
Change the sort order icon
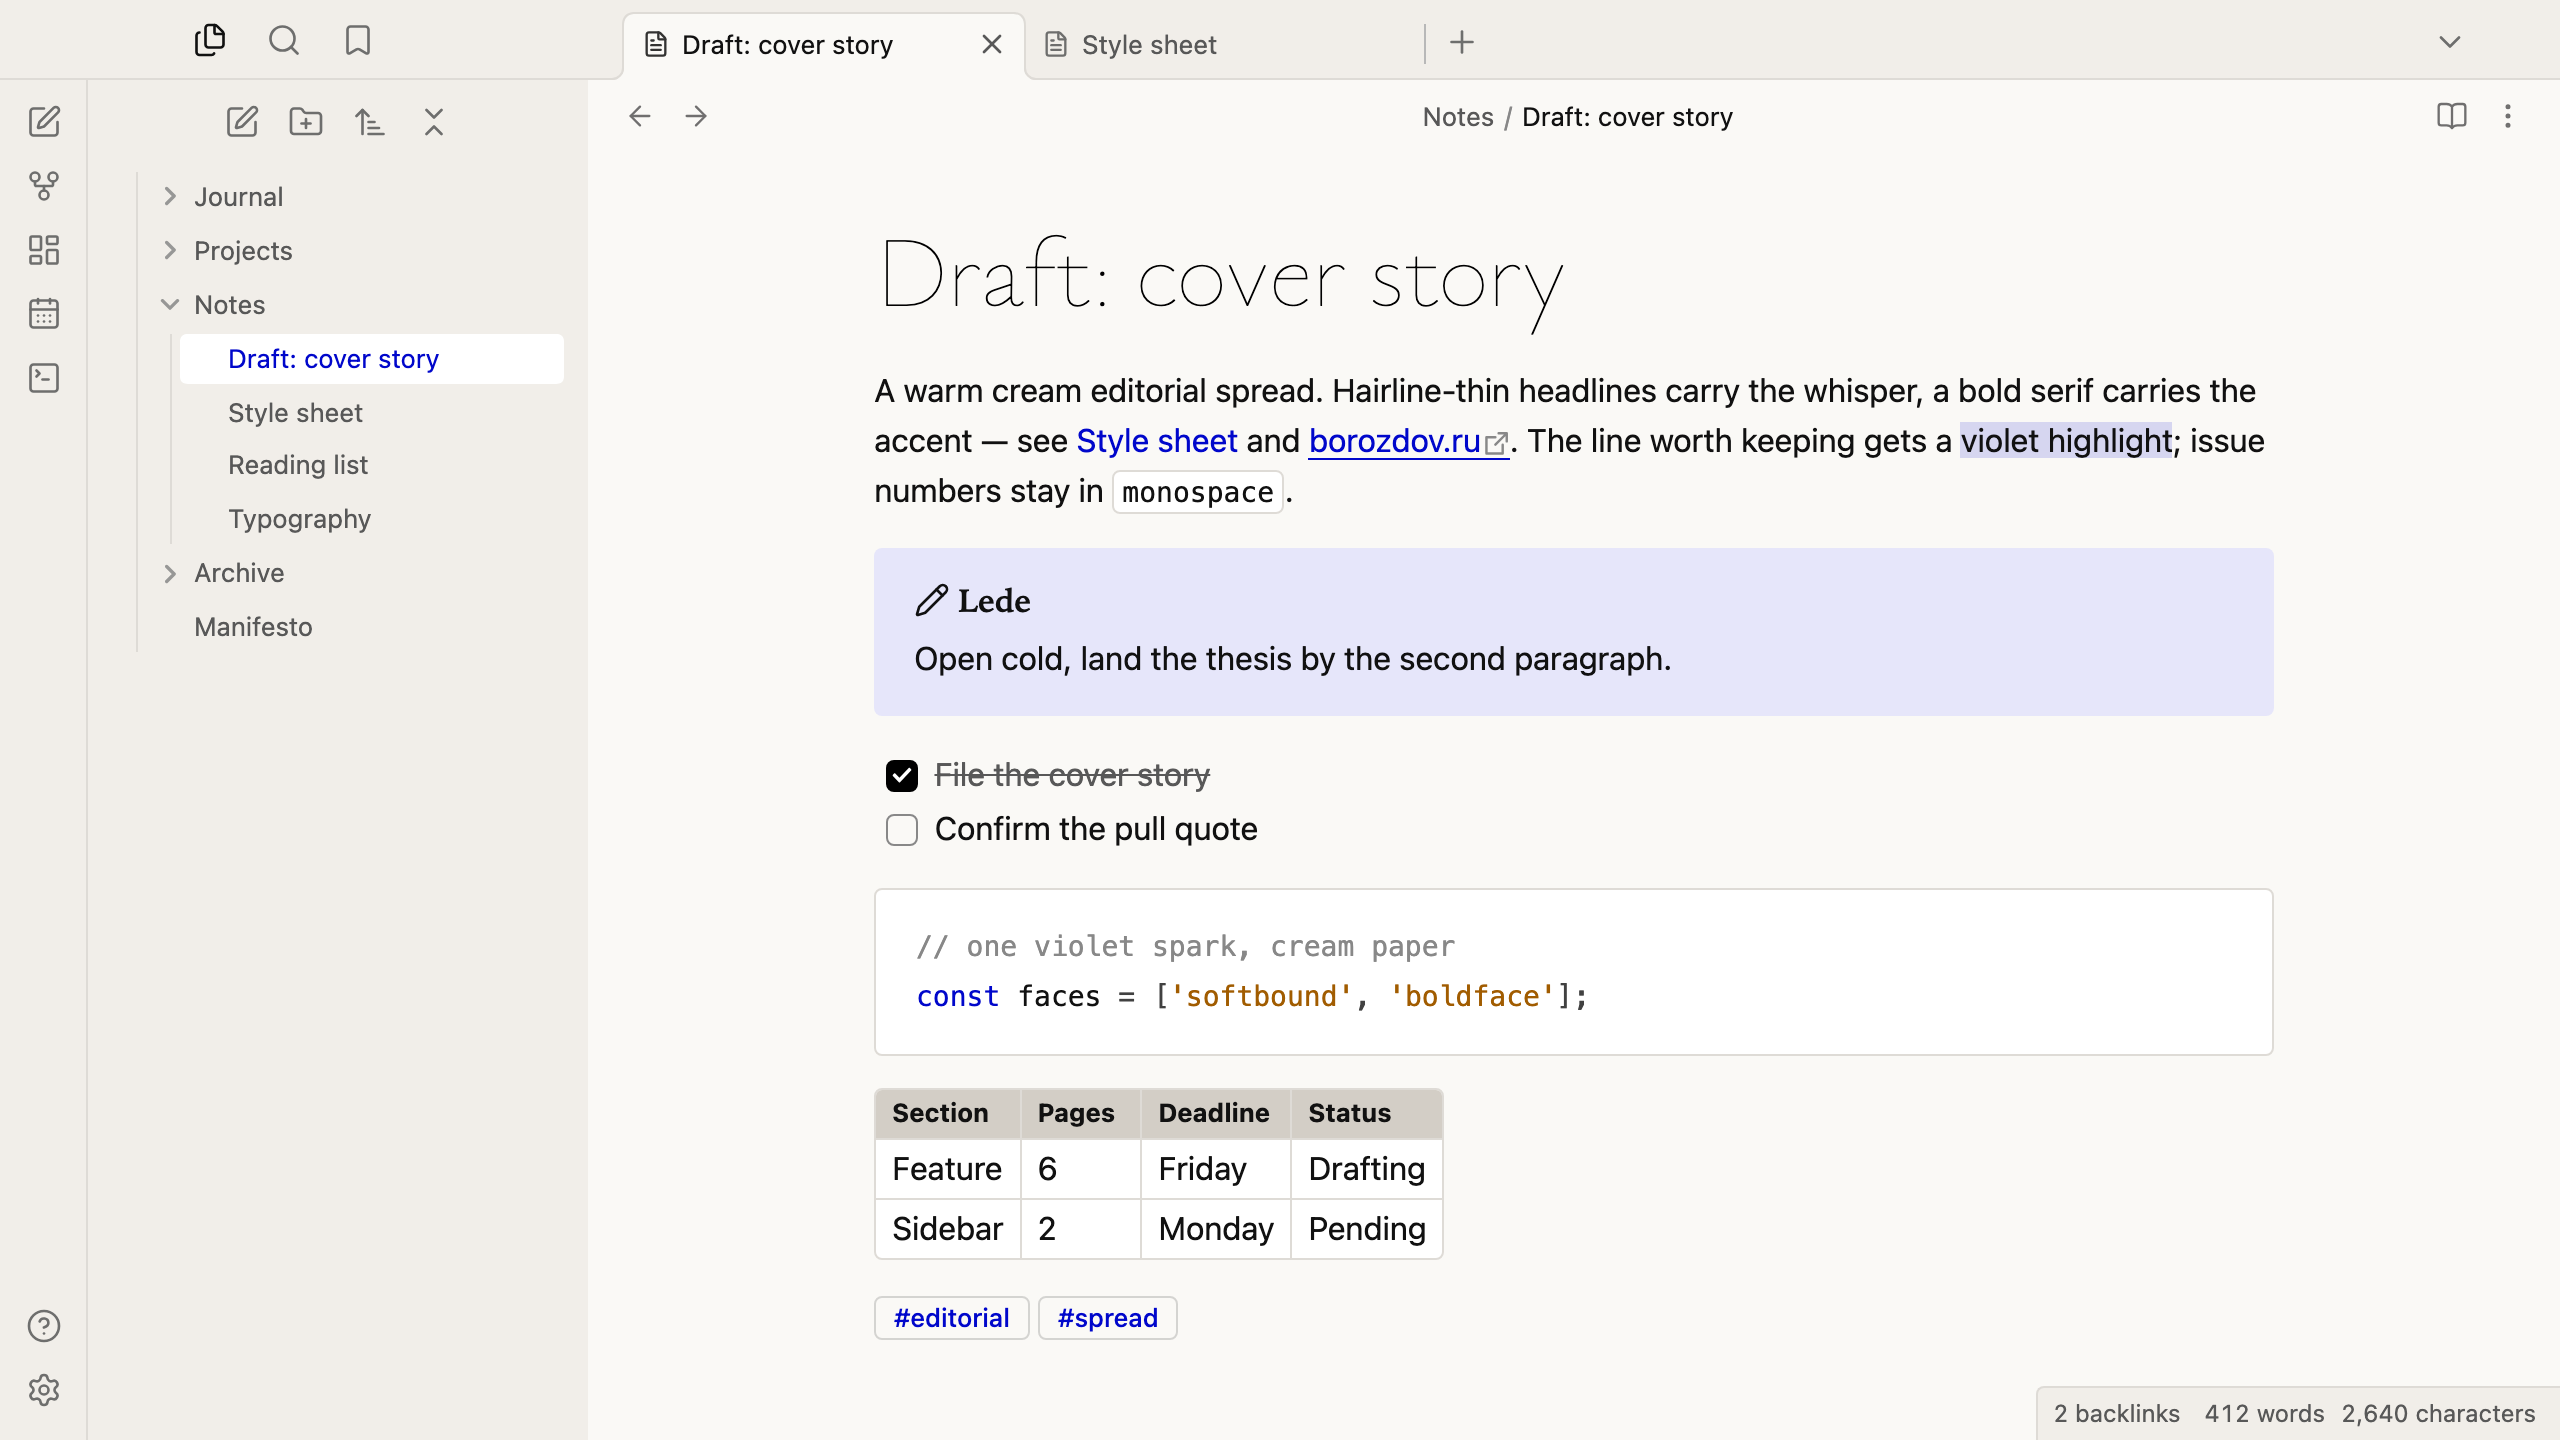370,122
